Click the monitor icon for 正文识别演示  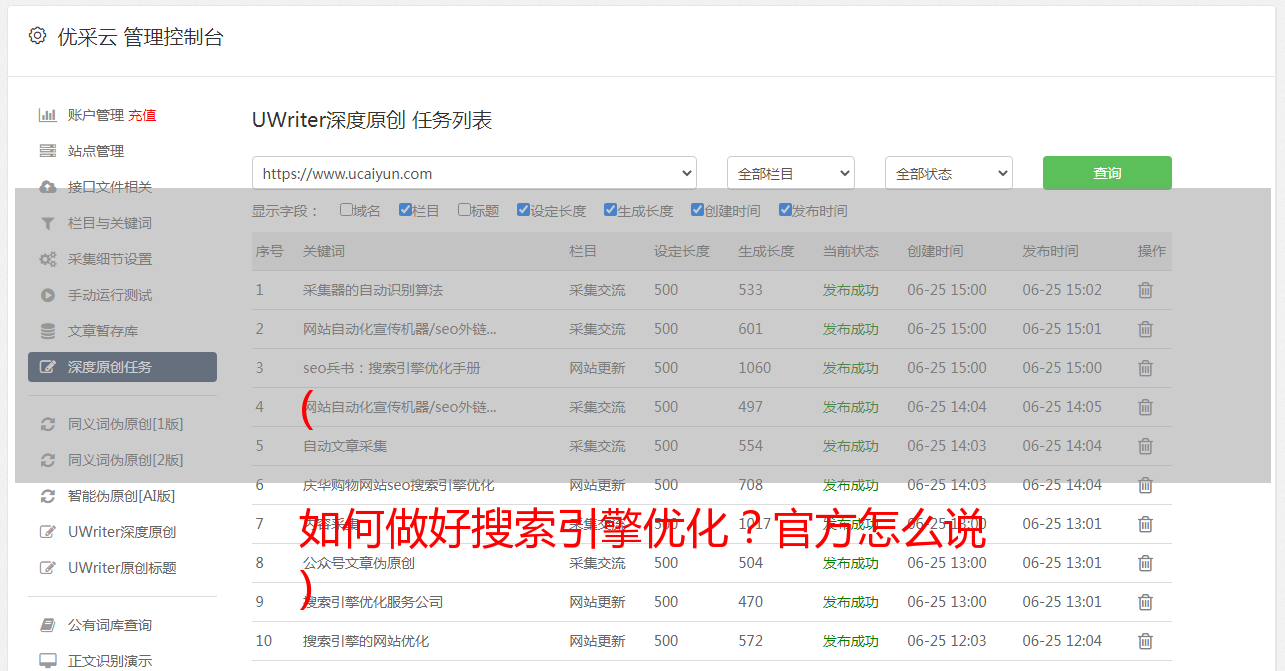(x=47, y=661)
